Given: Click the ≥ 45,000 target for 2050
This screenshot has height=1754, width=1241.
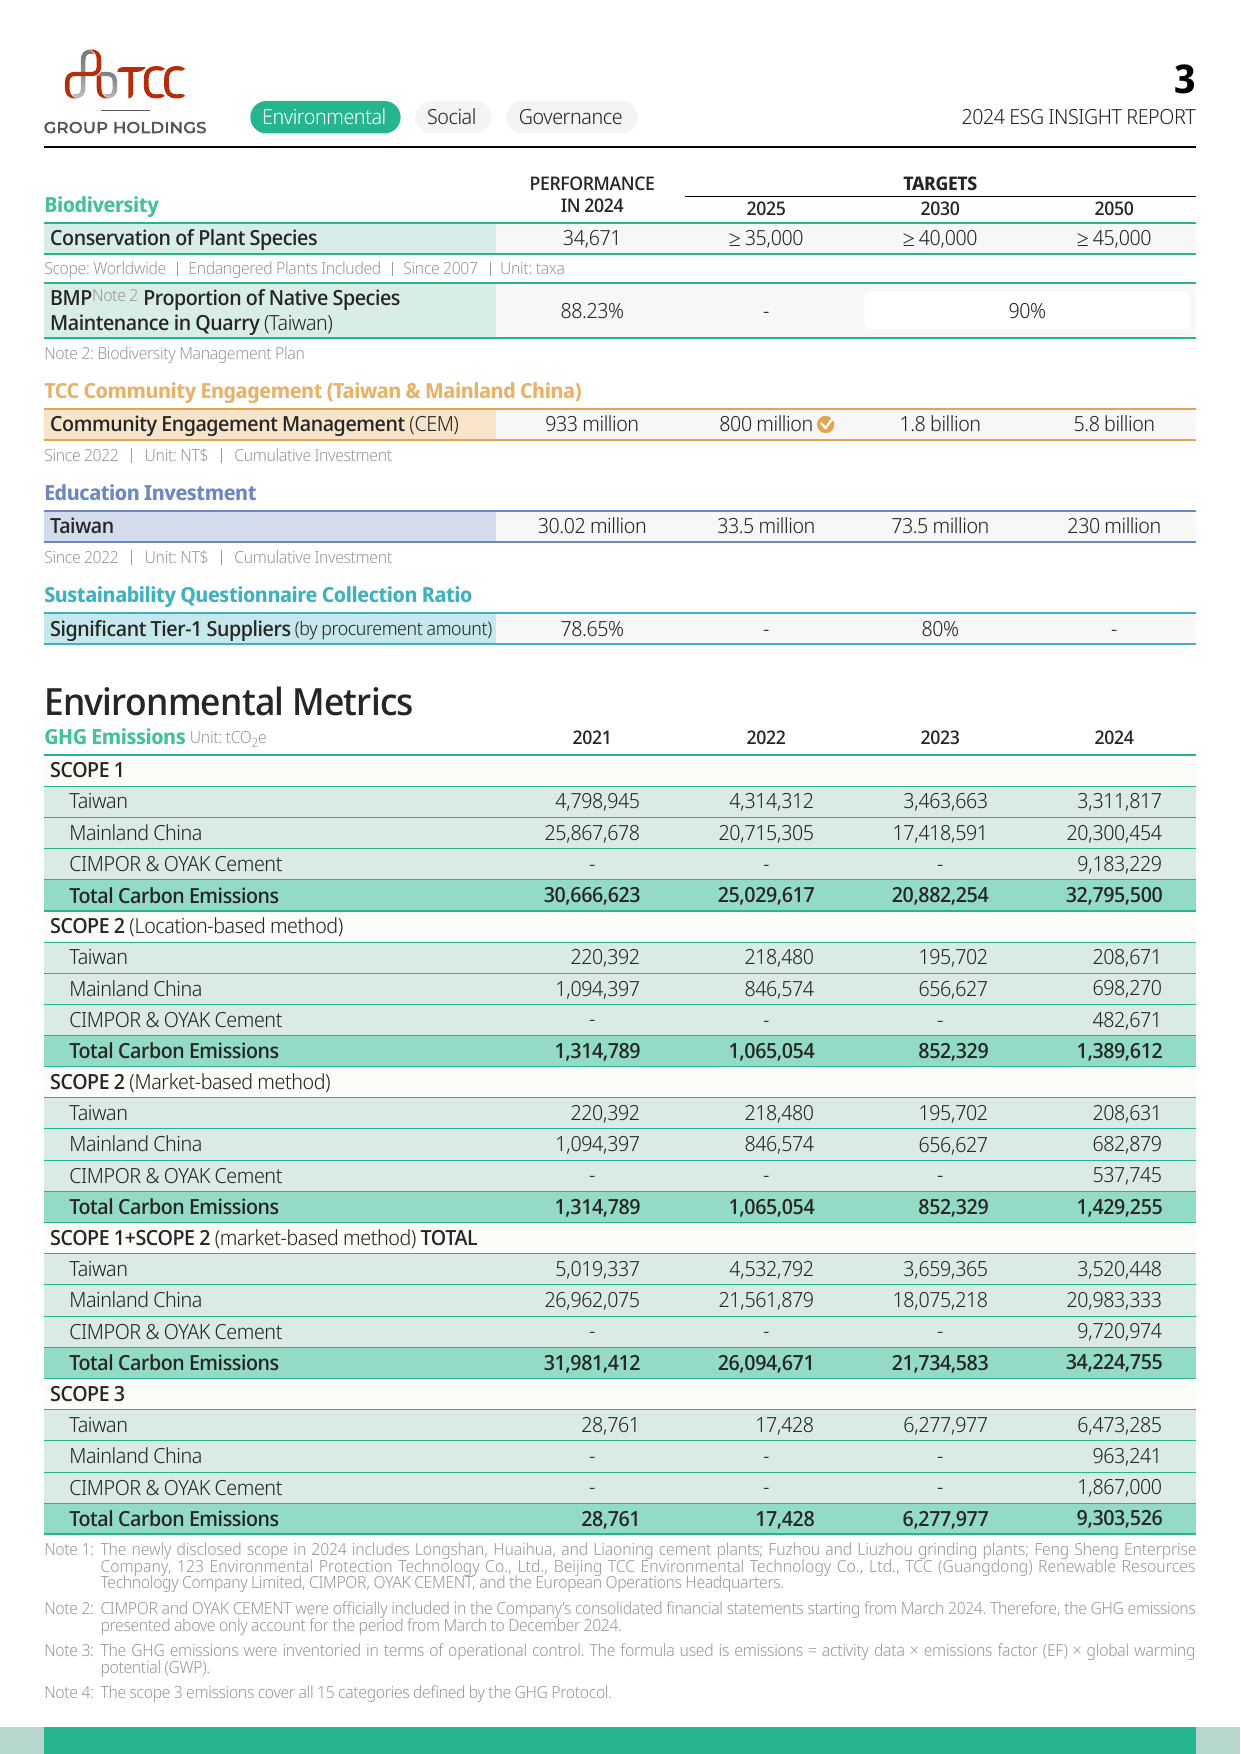Looking at the screenshot, I should (1114, 238).
